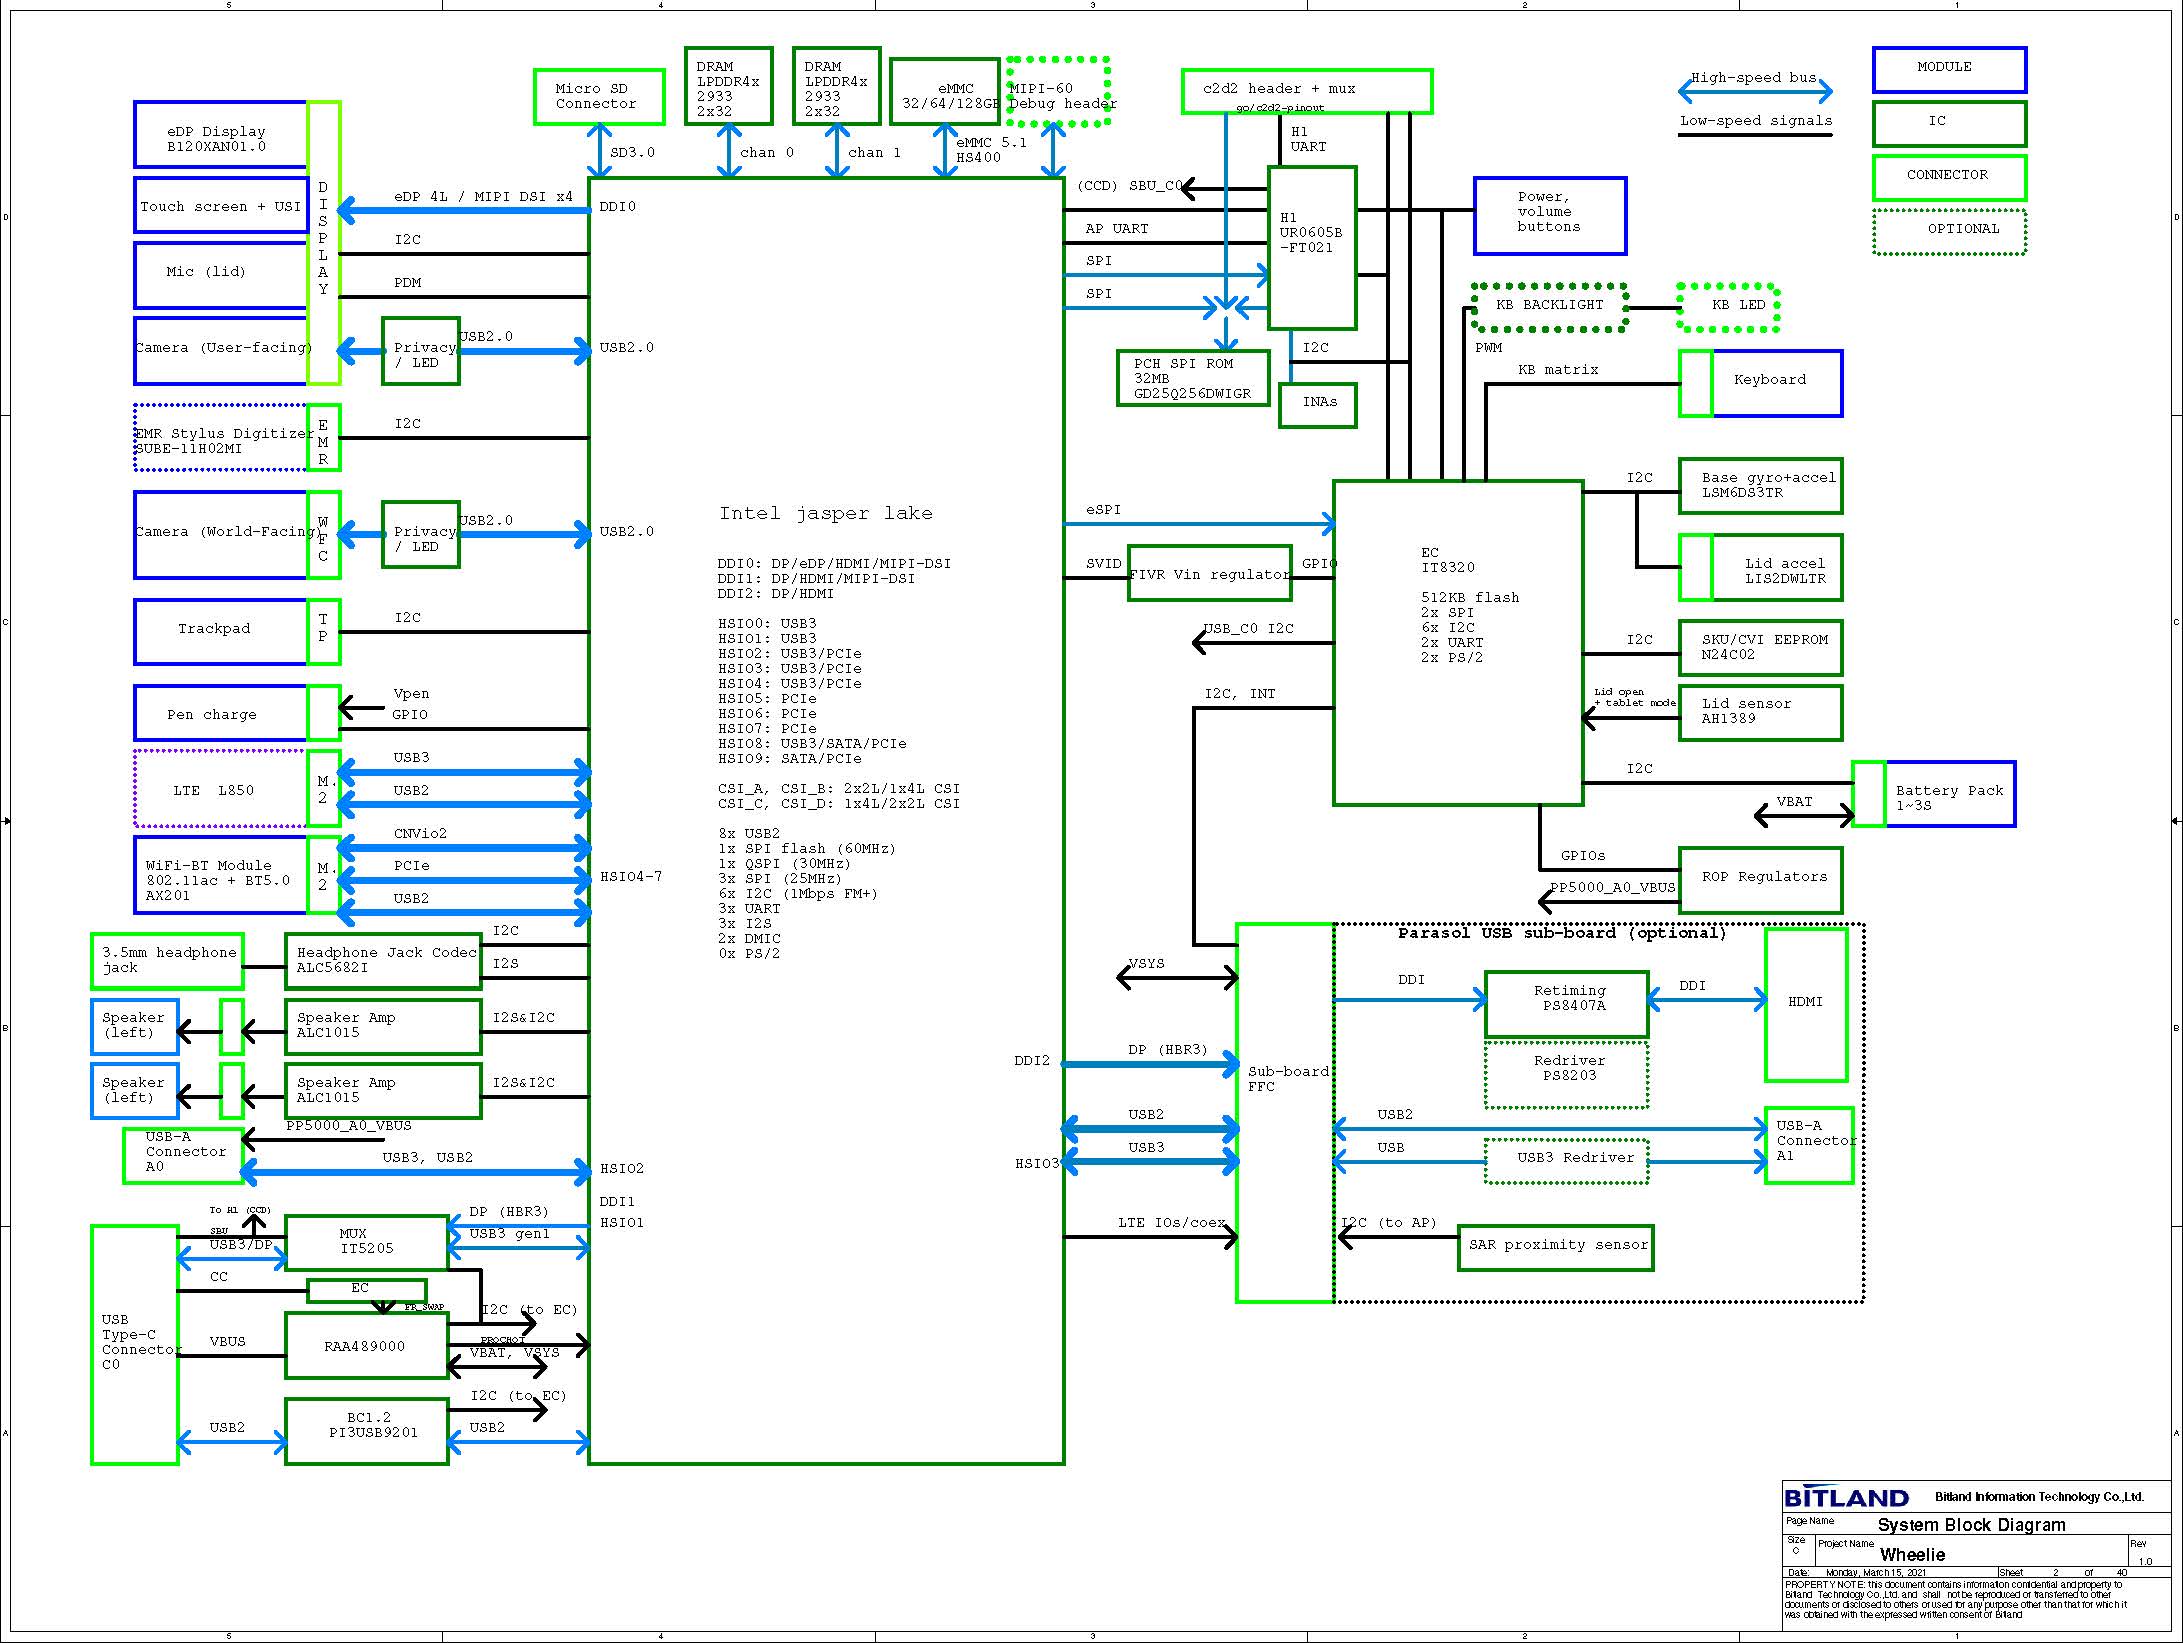This screenshot has width=2183, height=1643.
Task: Click the Intel jasper lake label
Action: (825, 513)
